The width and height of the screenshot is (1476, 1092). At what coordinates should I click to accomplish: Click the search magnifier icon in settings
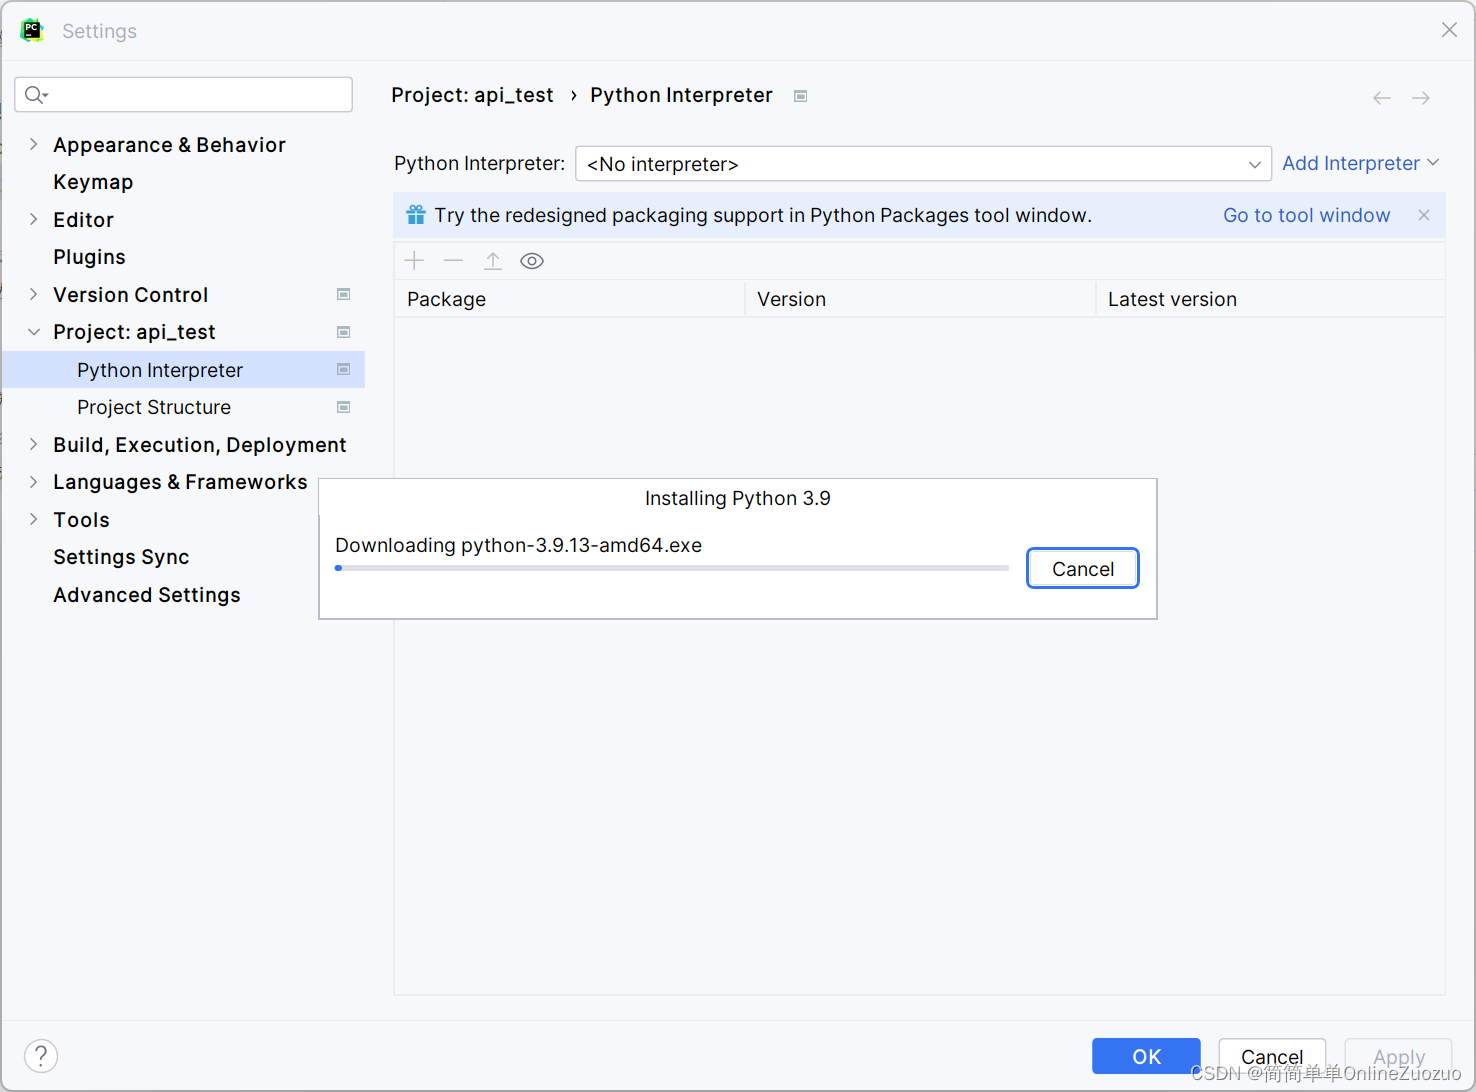(36, 94)
